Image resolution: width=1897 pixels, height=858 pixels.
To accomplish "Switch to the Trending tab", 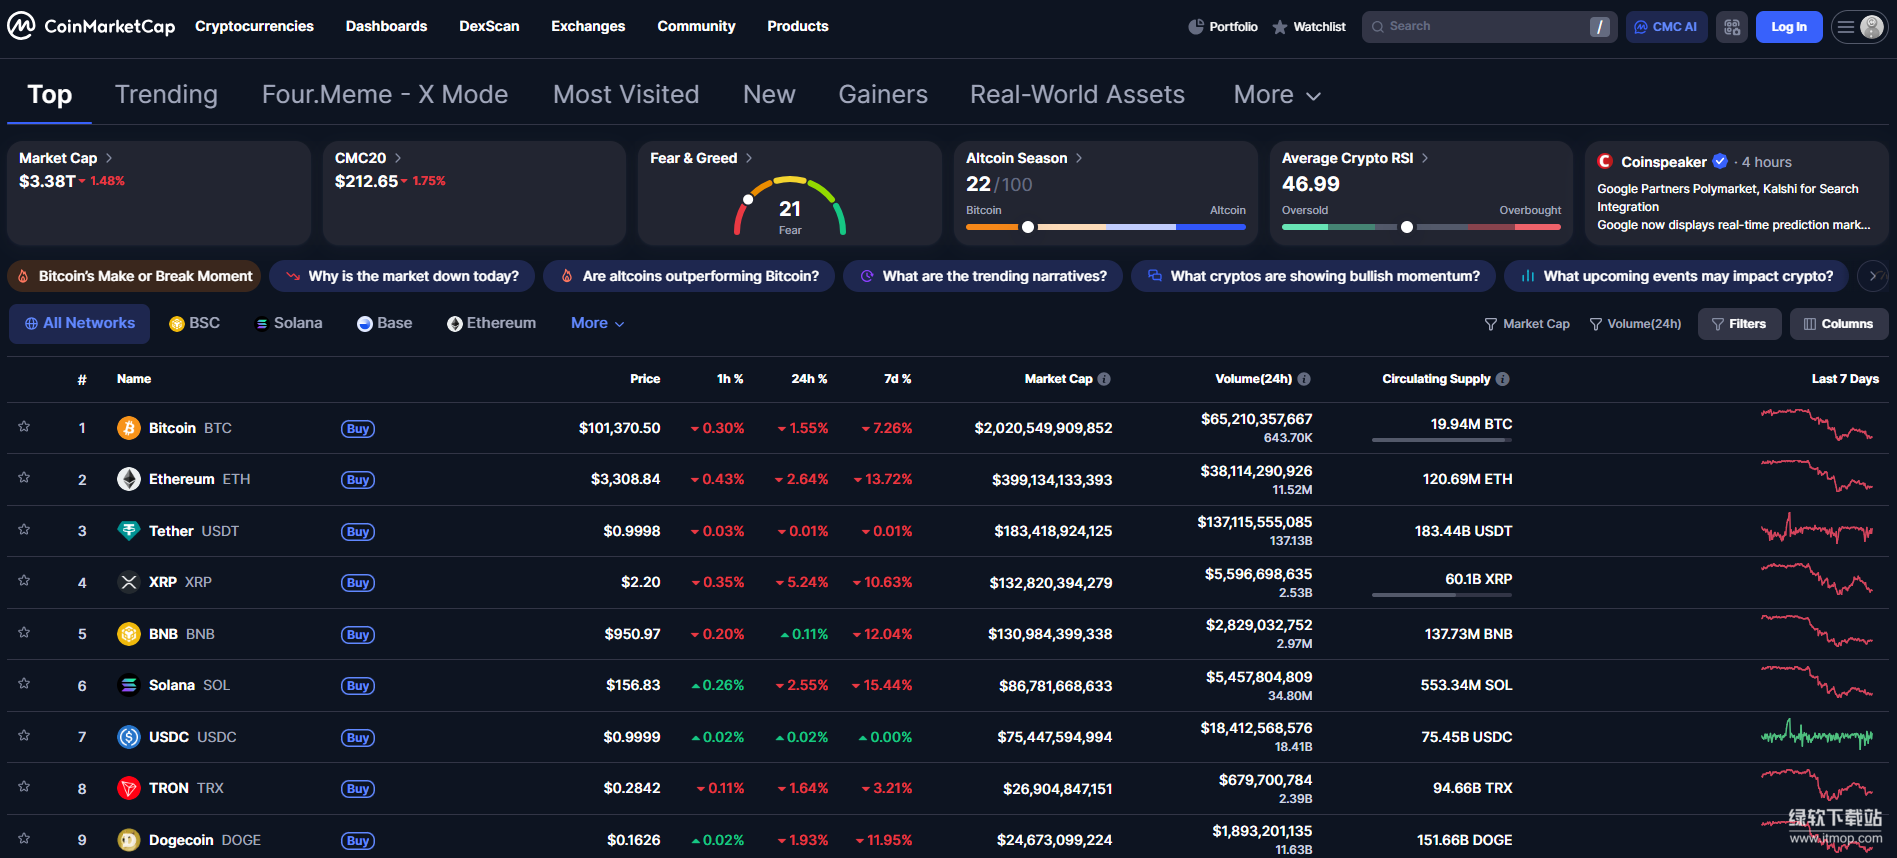I will point(166,95).
